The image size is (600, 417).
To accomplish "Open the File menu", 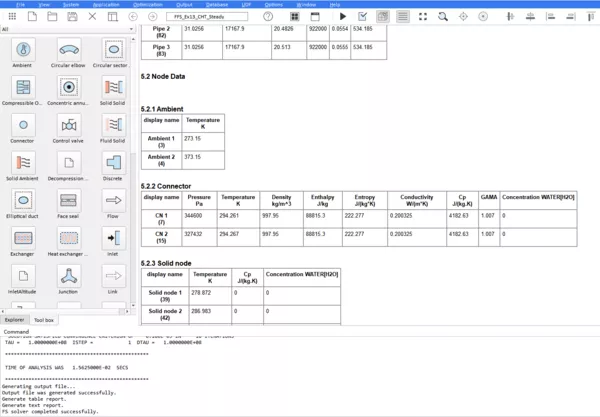I will click(x=20, y=5).
